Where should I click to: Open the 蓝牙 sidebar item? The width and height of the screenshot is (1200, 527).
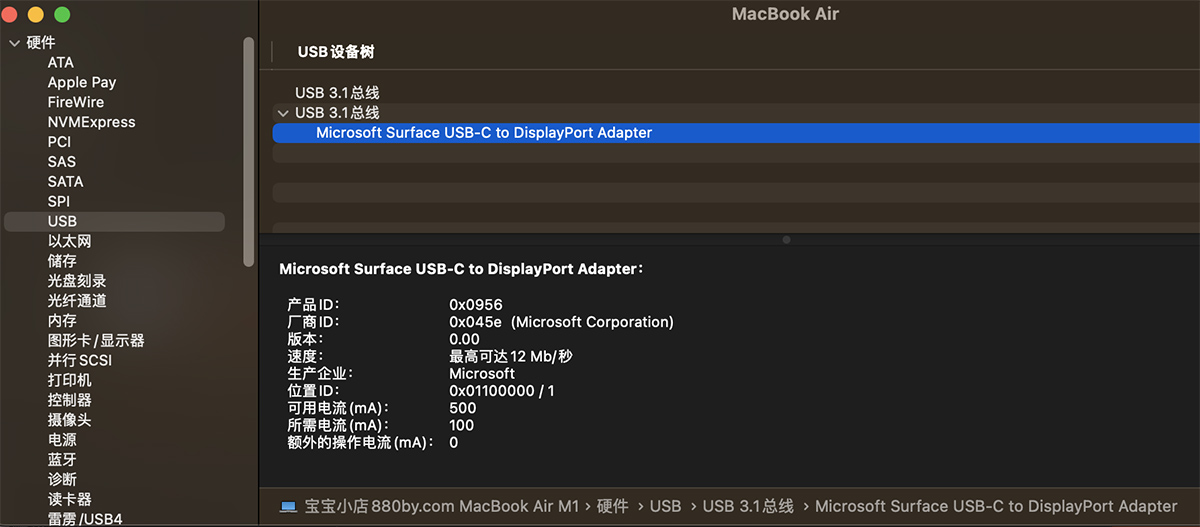point(62,459)
